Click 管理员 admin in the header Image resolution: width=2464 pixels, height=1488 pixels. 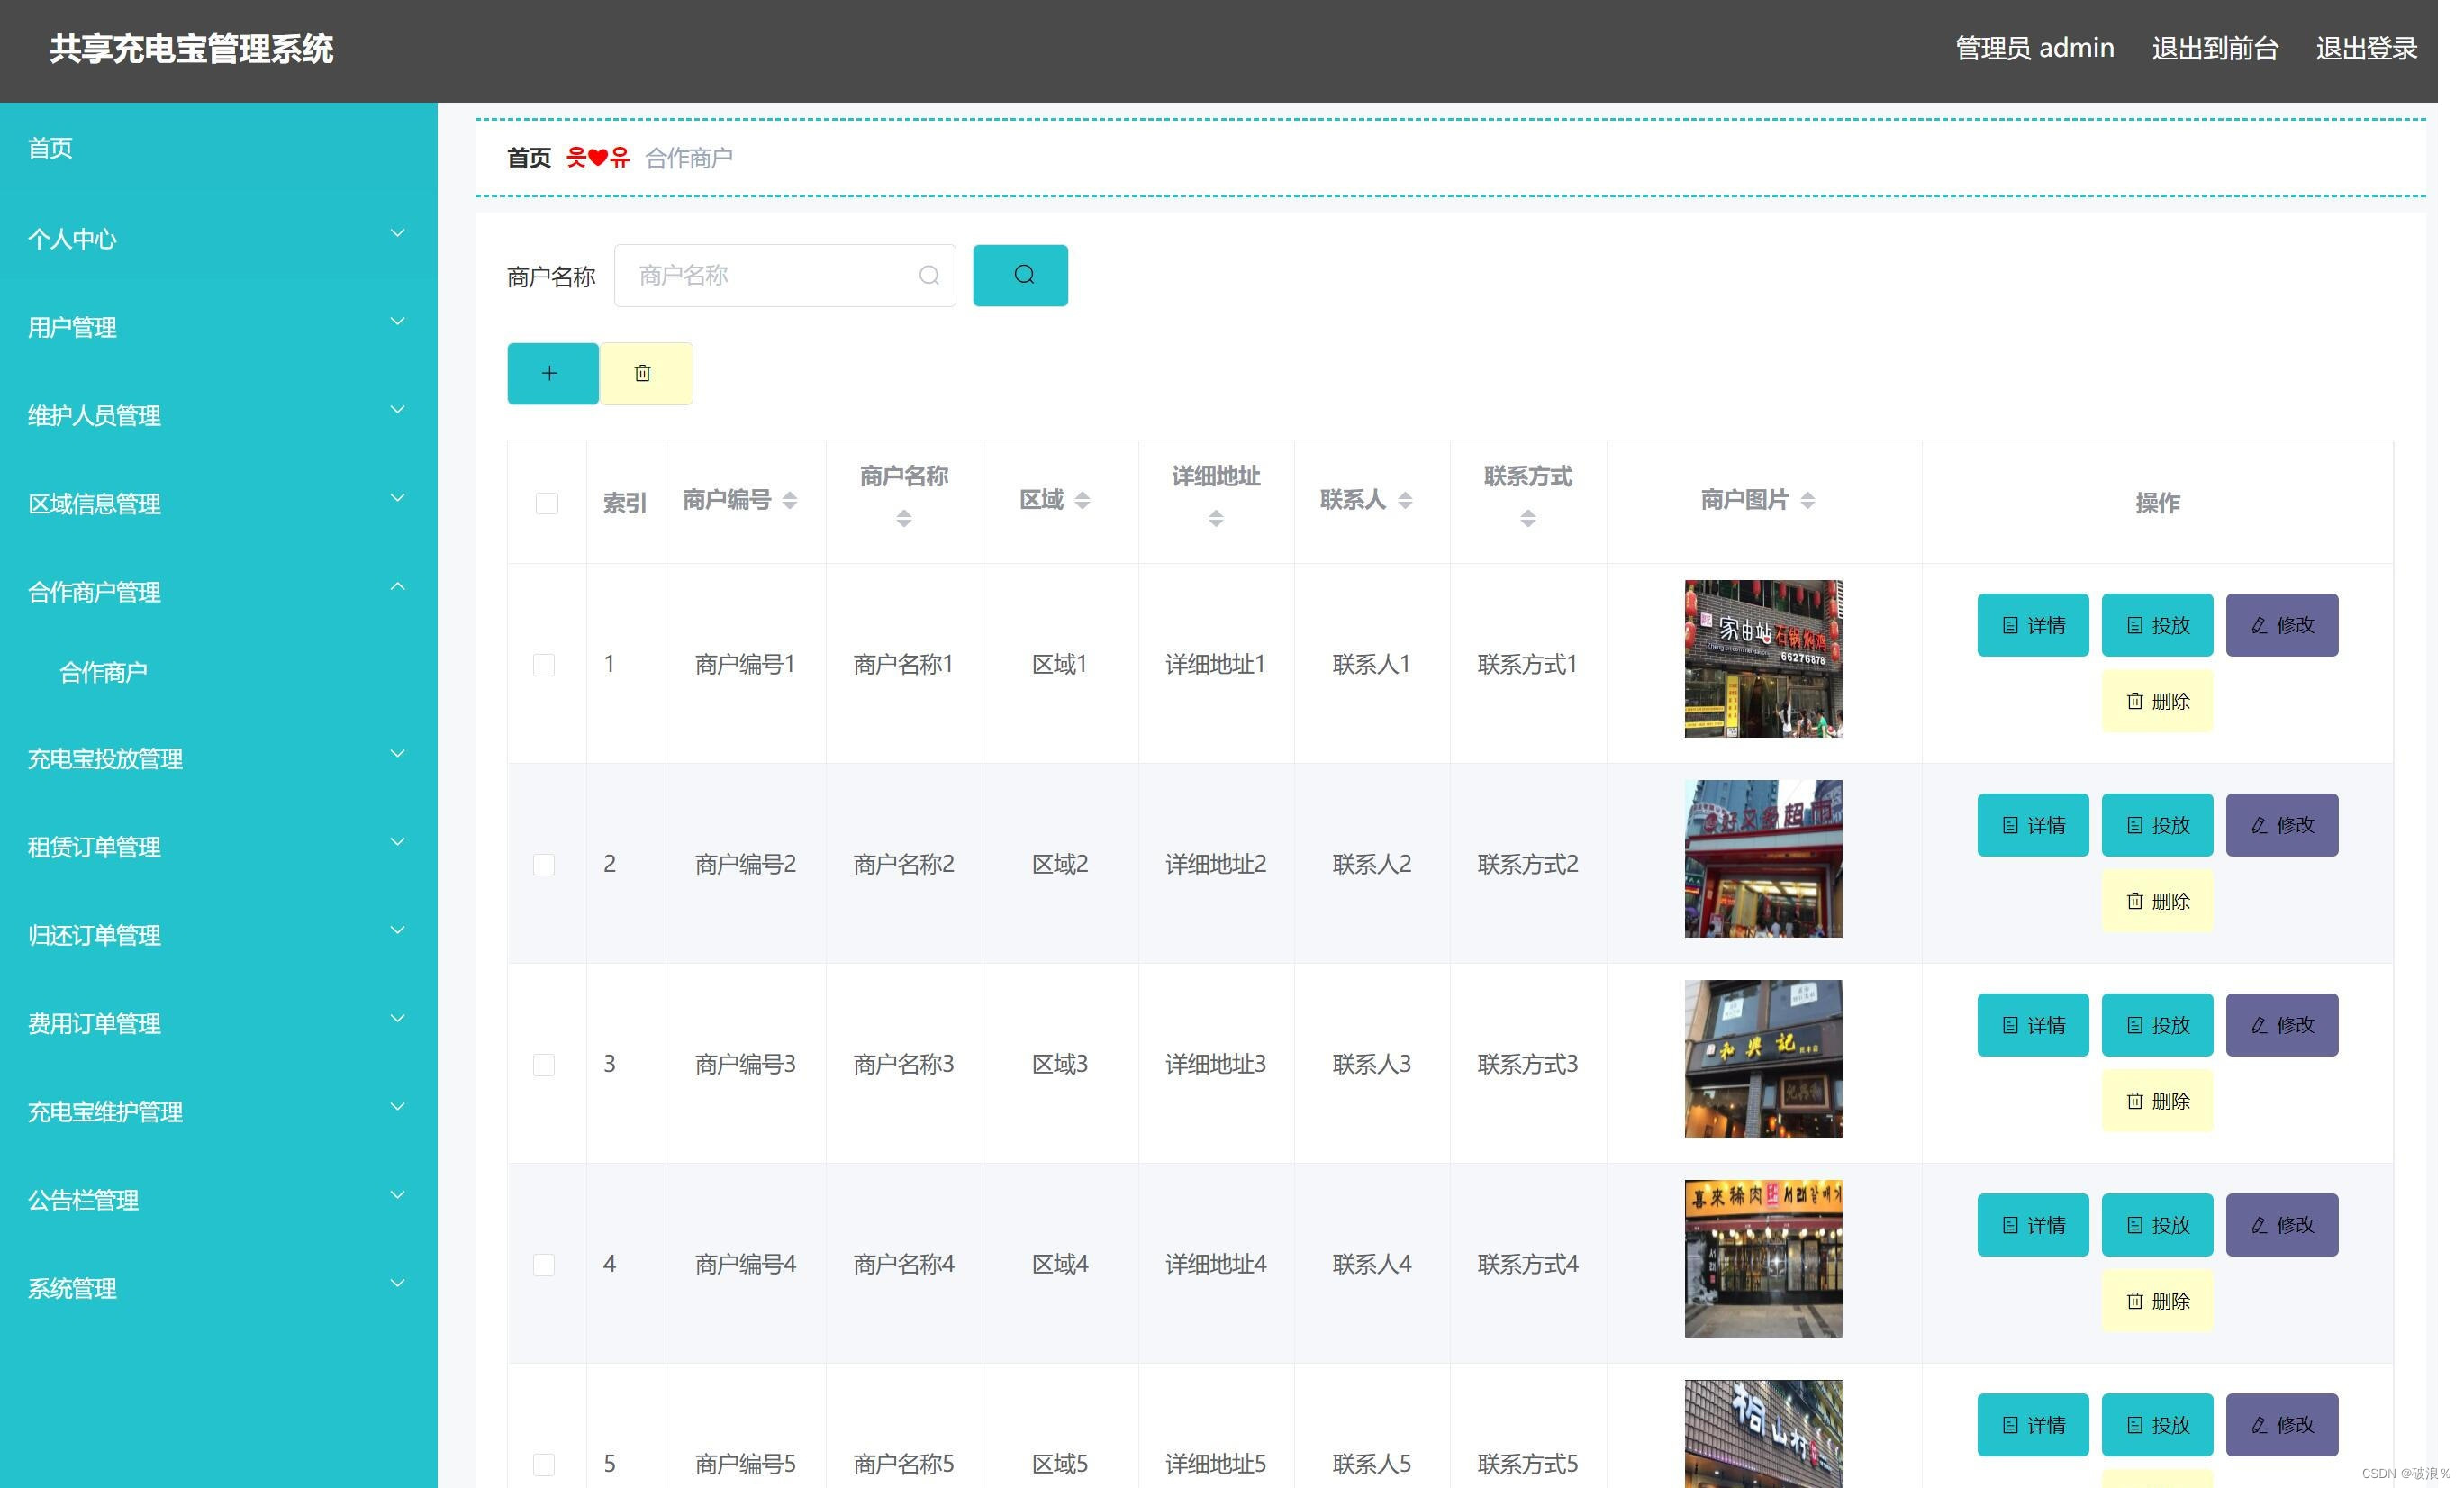[x=2034, y=48]
